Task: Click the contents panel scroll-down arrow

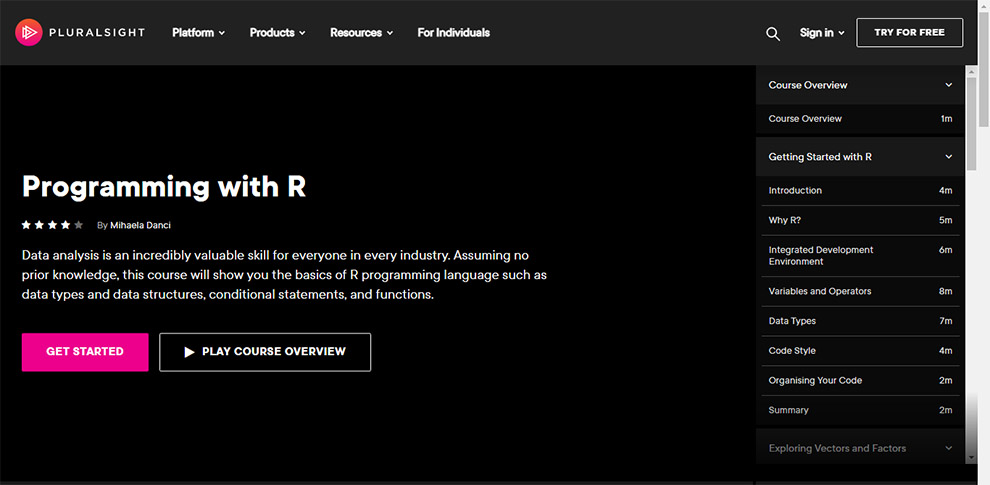Action: 971,457
